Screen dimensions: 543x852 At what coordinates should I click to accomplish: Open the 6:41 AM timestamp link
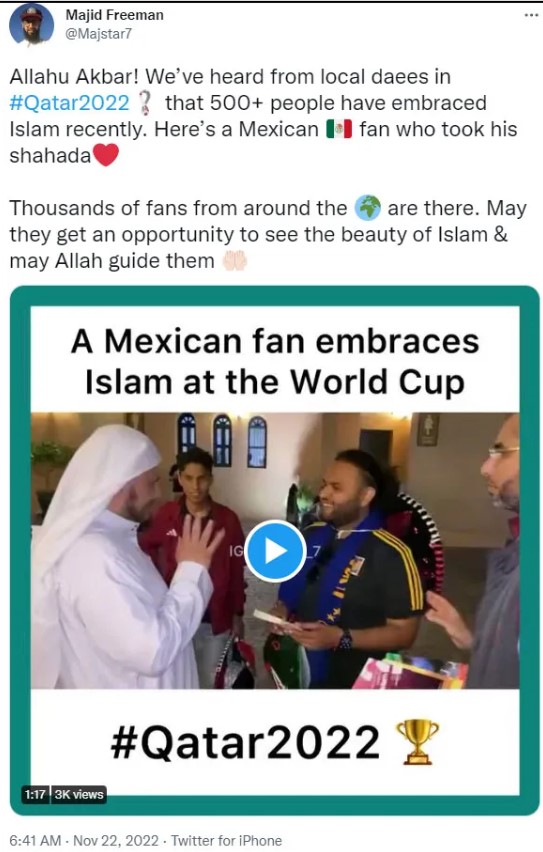click(35, 840)
